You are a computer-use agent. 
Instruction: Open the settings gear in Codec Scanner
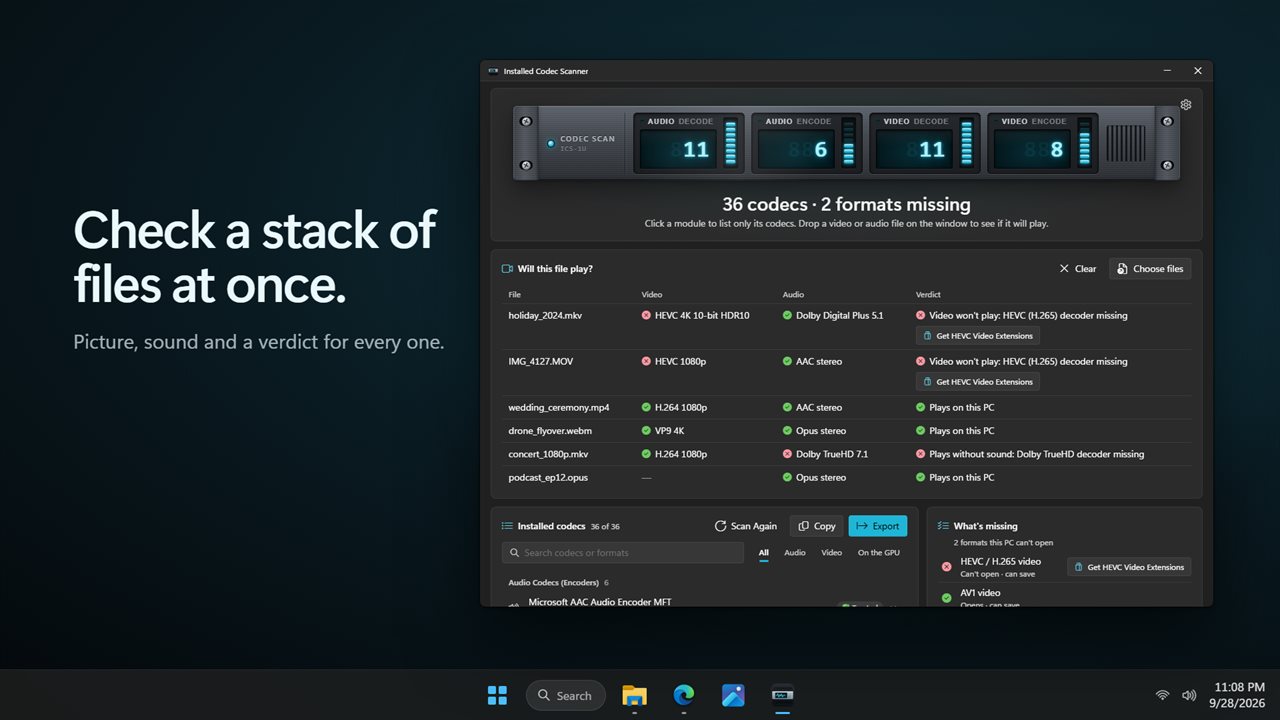coord(1186,105)
